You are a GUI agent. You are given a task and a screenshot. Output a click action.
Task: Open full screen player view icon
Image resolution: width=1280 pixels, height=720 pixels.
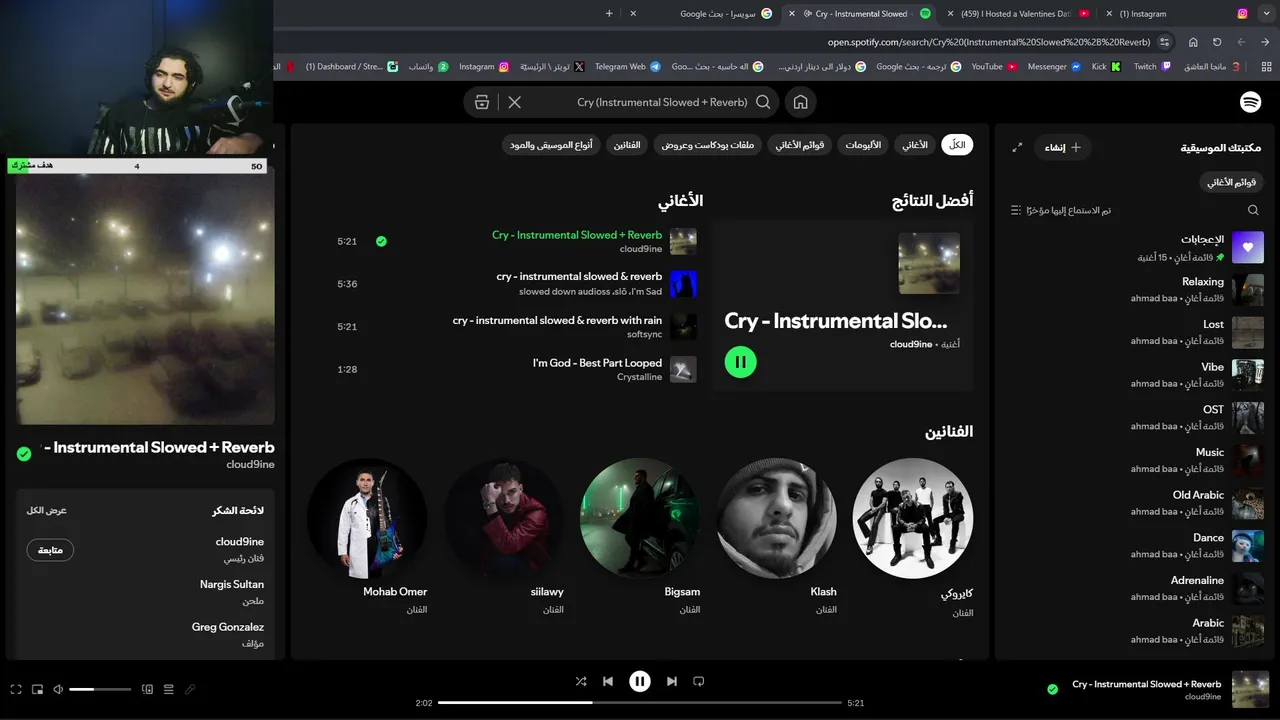16,689
